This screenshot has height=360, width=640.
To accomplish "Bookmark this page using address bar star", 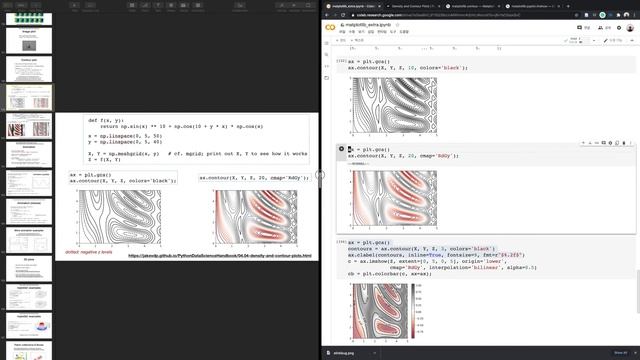I will [576, 15].
